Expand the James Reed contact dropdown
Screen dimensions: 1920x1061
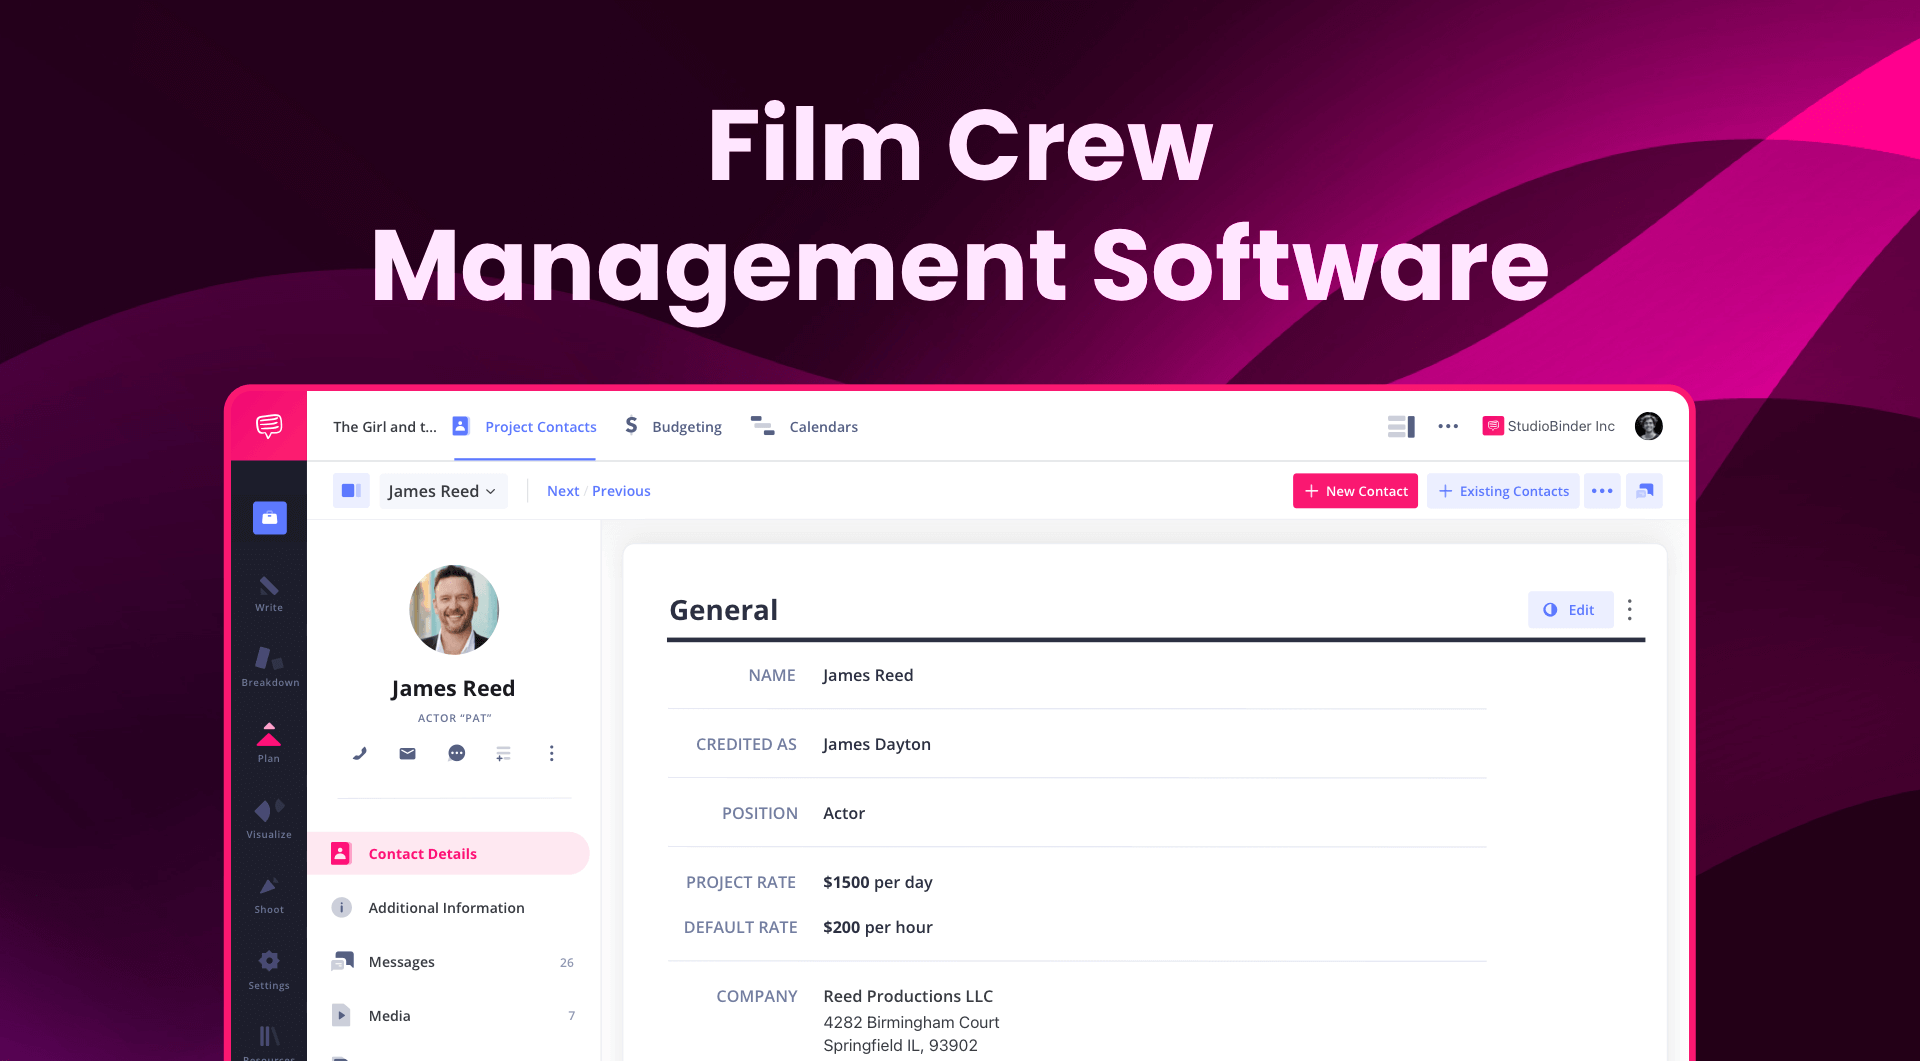[443, 490]
